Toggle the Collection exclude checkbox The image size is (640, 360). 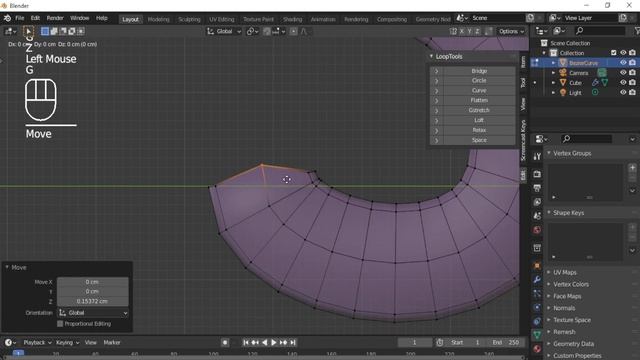click(x=613, y=53)
